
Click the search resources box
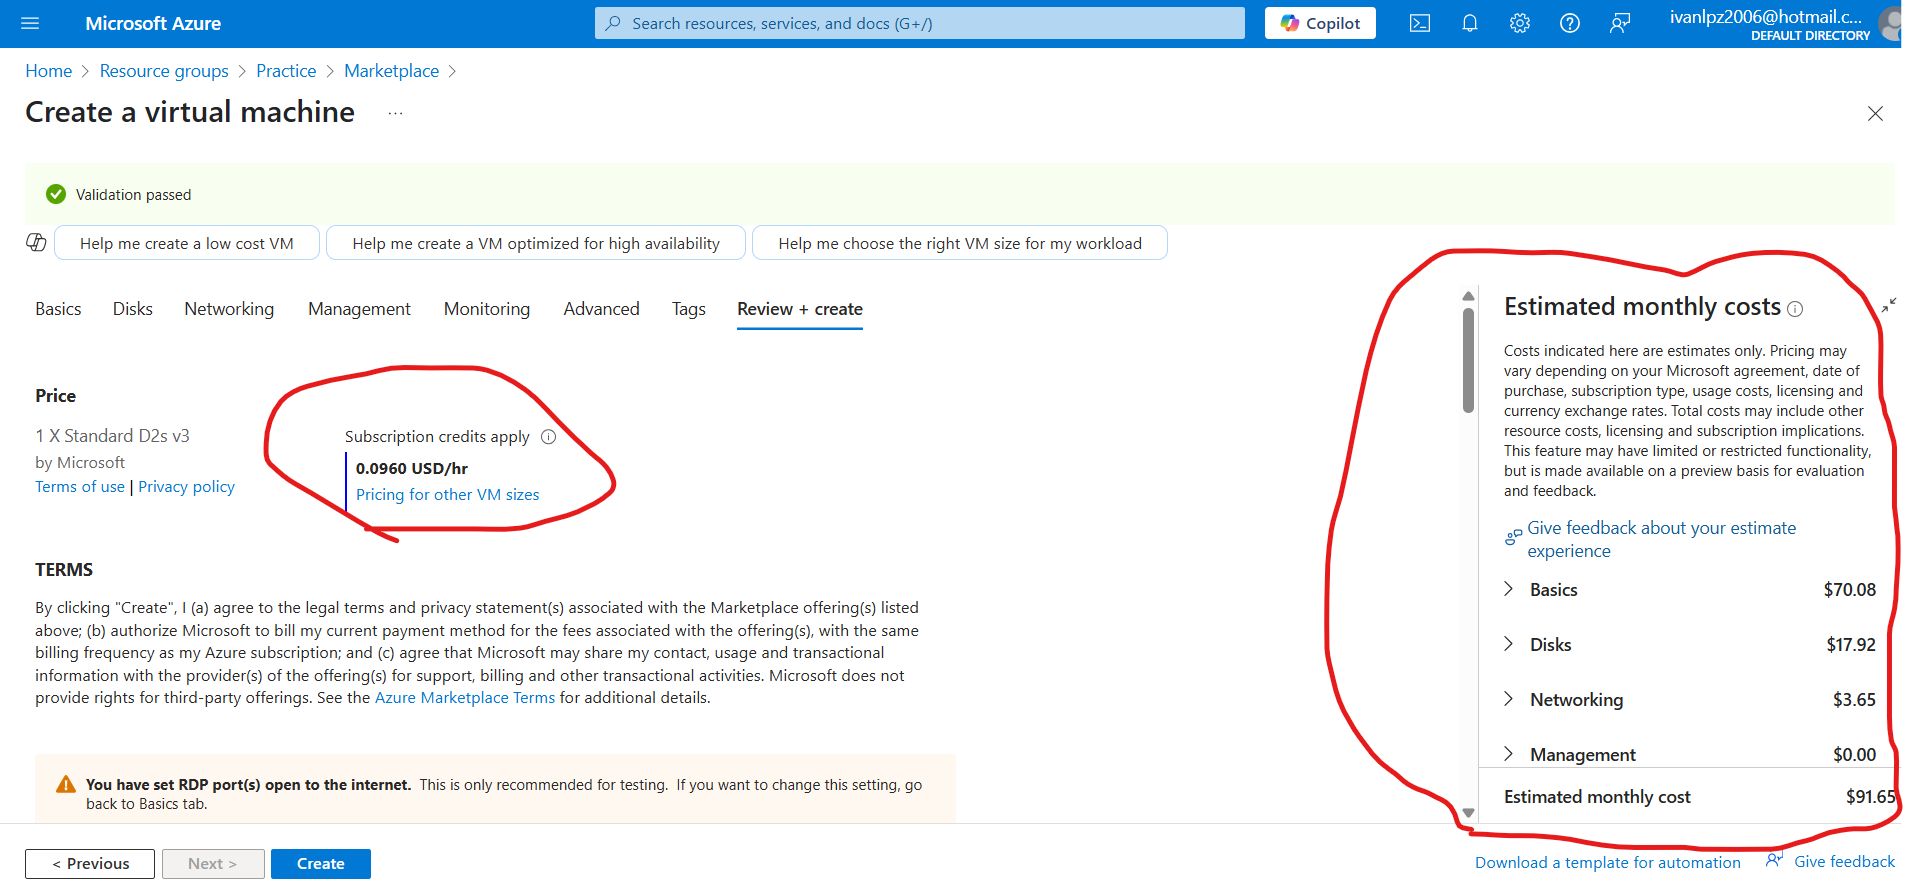[920, 23]
